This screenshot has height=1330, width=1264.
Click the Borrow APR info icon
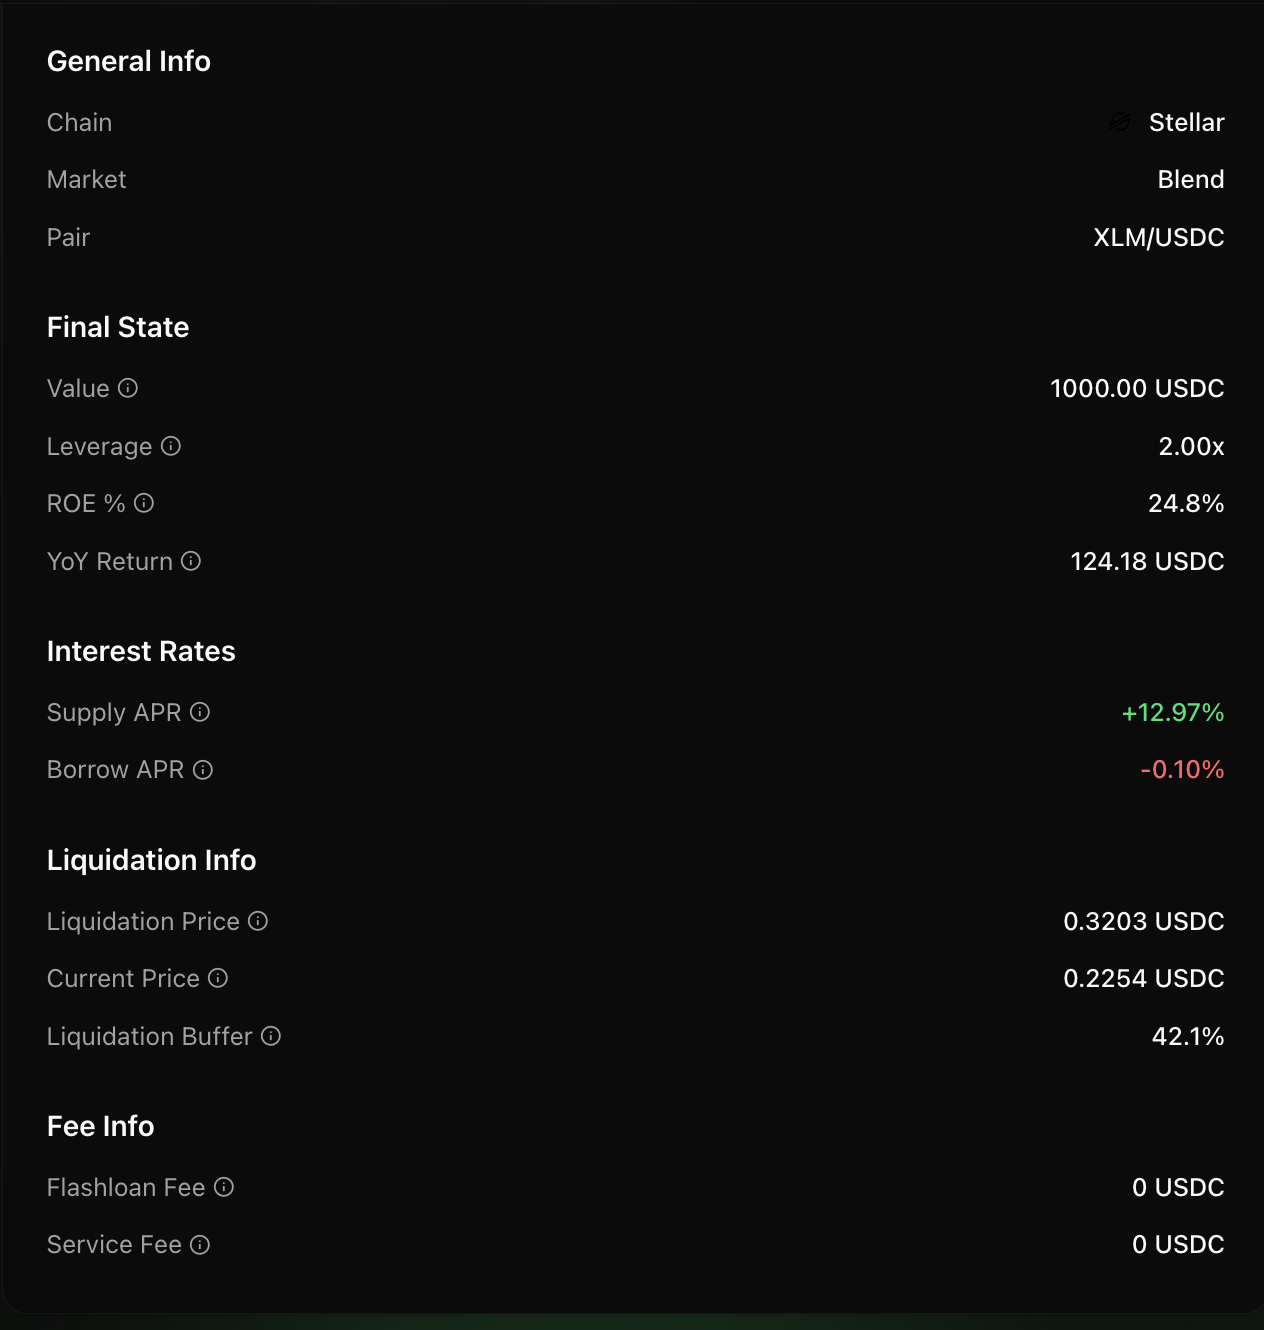tap(203, 770)
